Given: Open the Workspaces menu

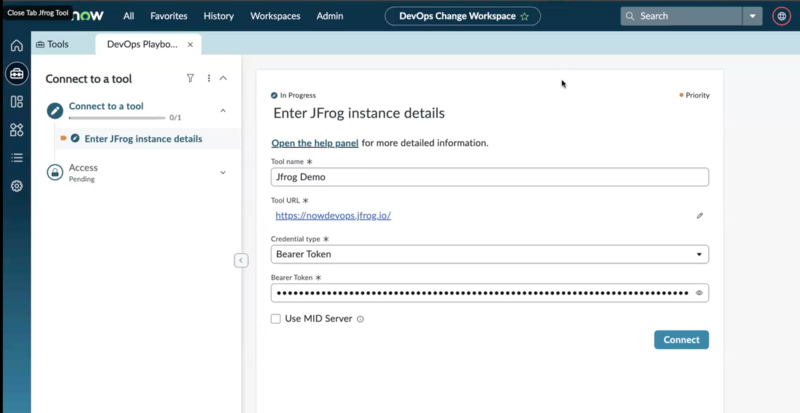Looking at the screenshot, I should 275,16.
